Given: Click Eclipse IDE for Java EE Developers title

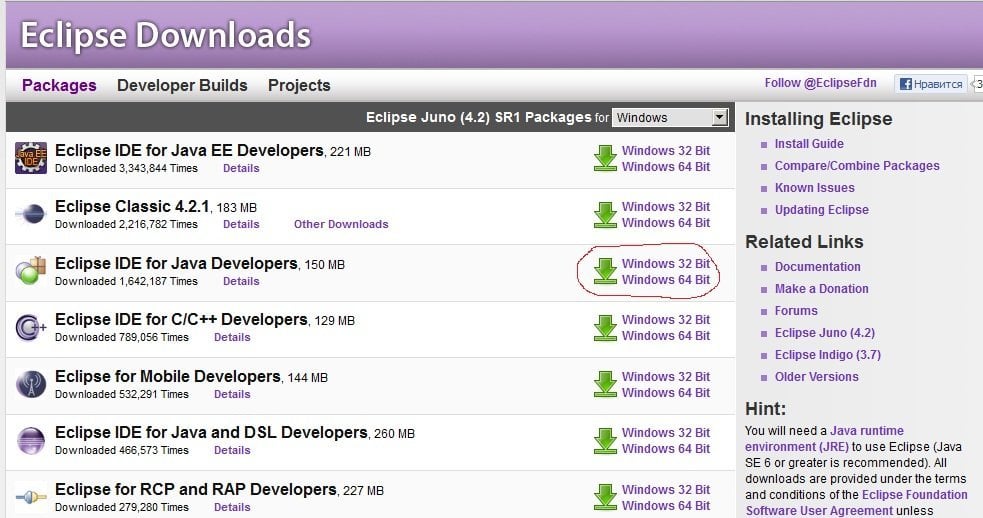Looking at the screenshot, I should pos(189,151).
